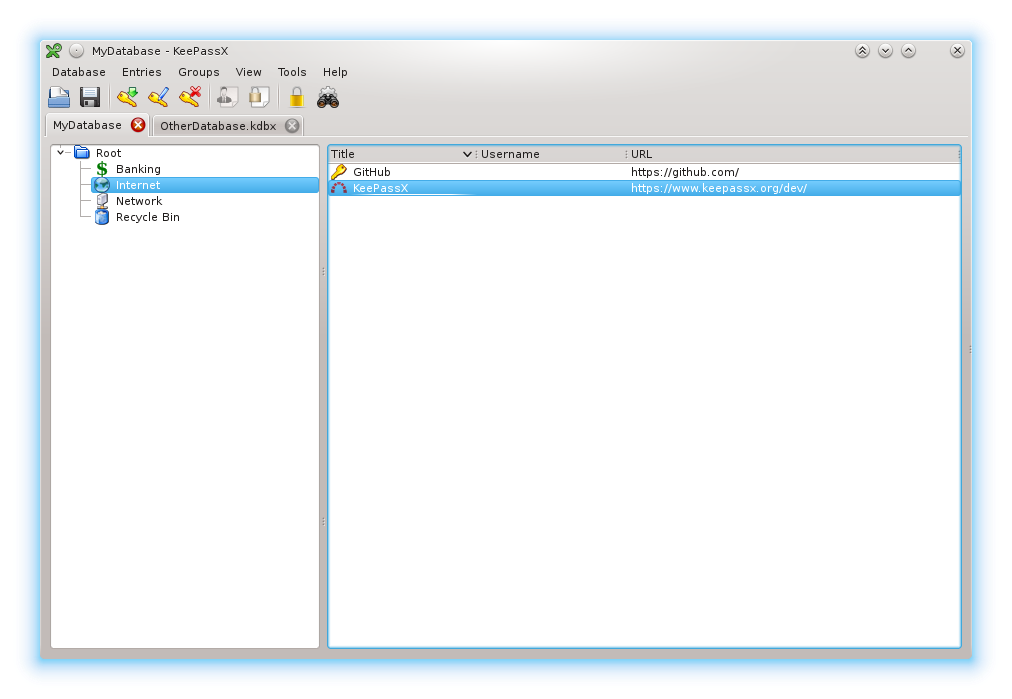
Task: Switch to OtherDatabase.kdbx tab
Action: click(218, 126)
